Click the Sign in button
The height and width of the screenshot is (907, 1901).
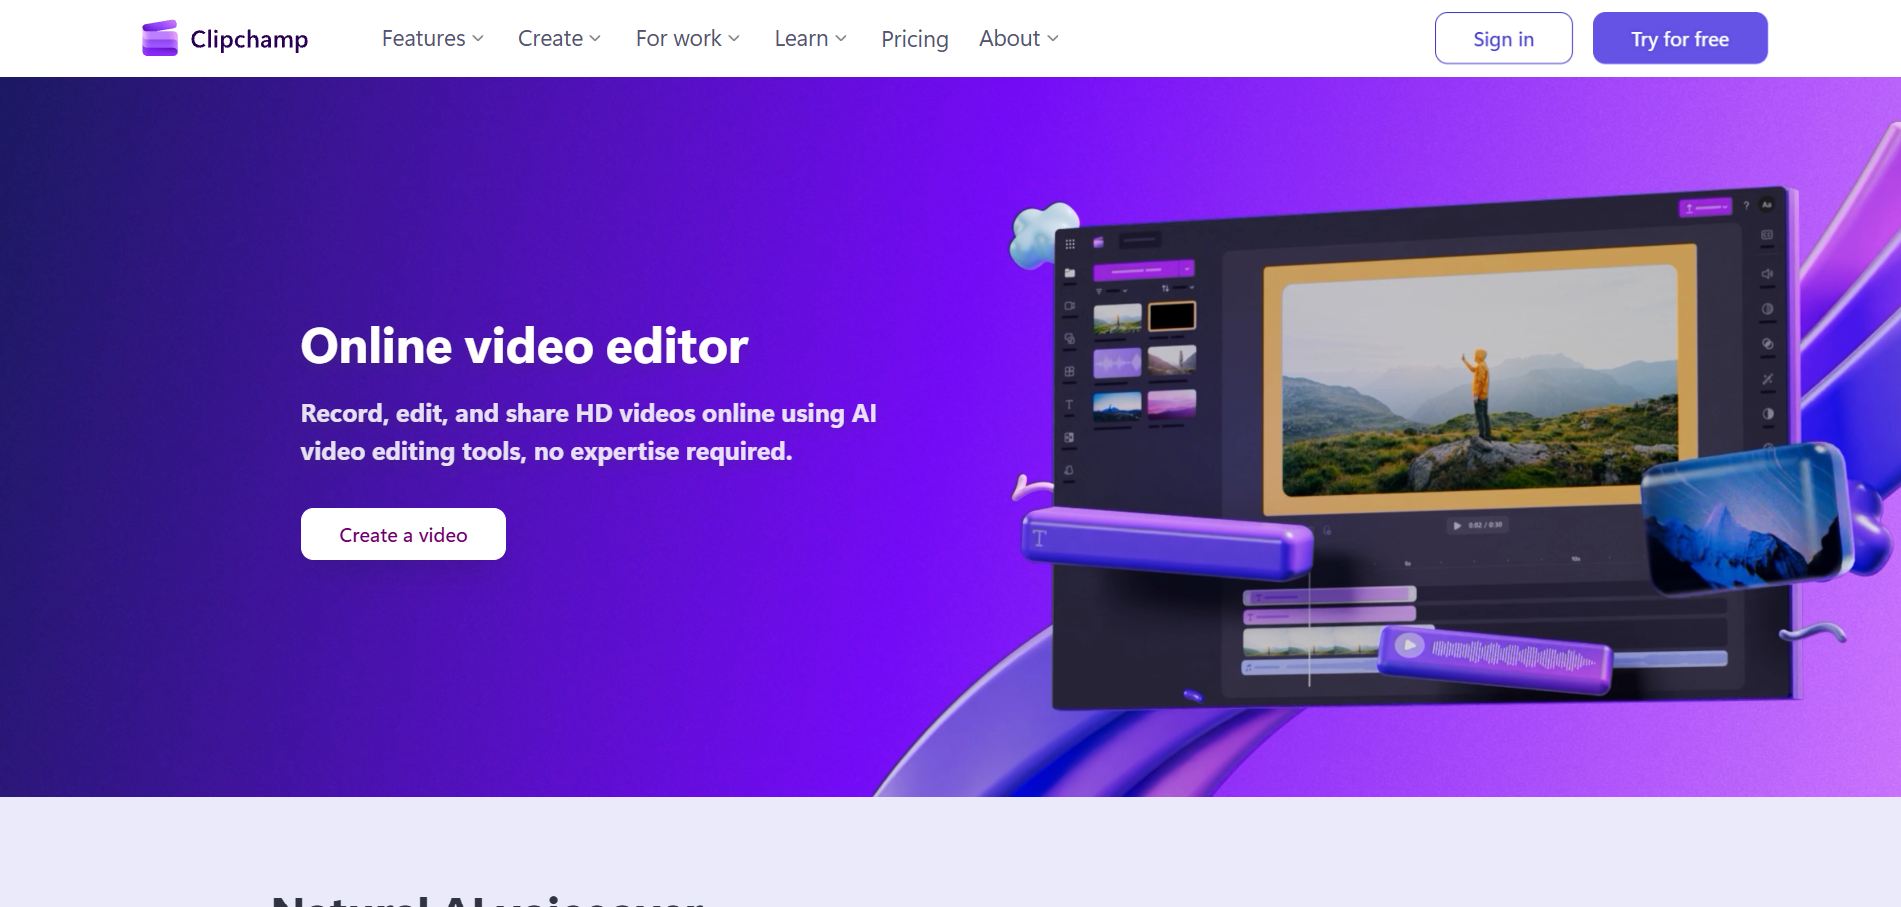(1503, 38)
